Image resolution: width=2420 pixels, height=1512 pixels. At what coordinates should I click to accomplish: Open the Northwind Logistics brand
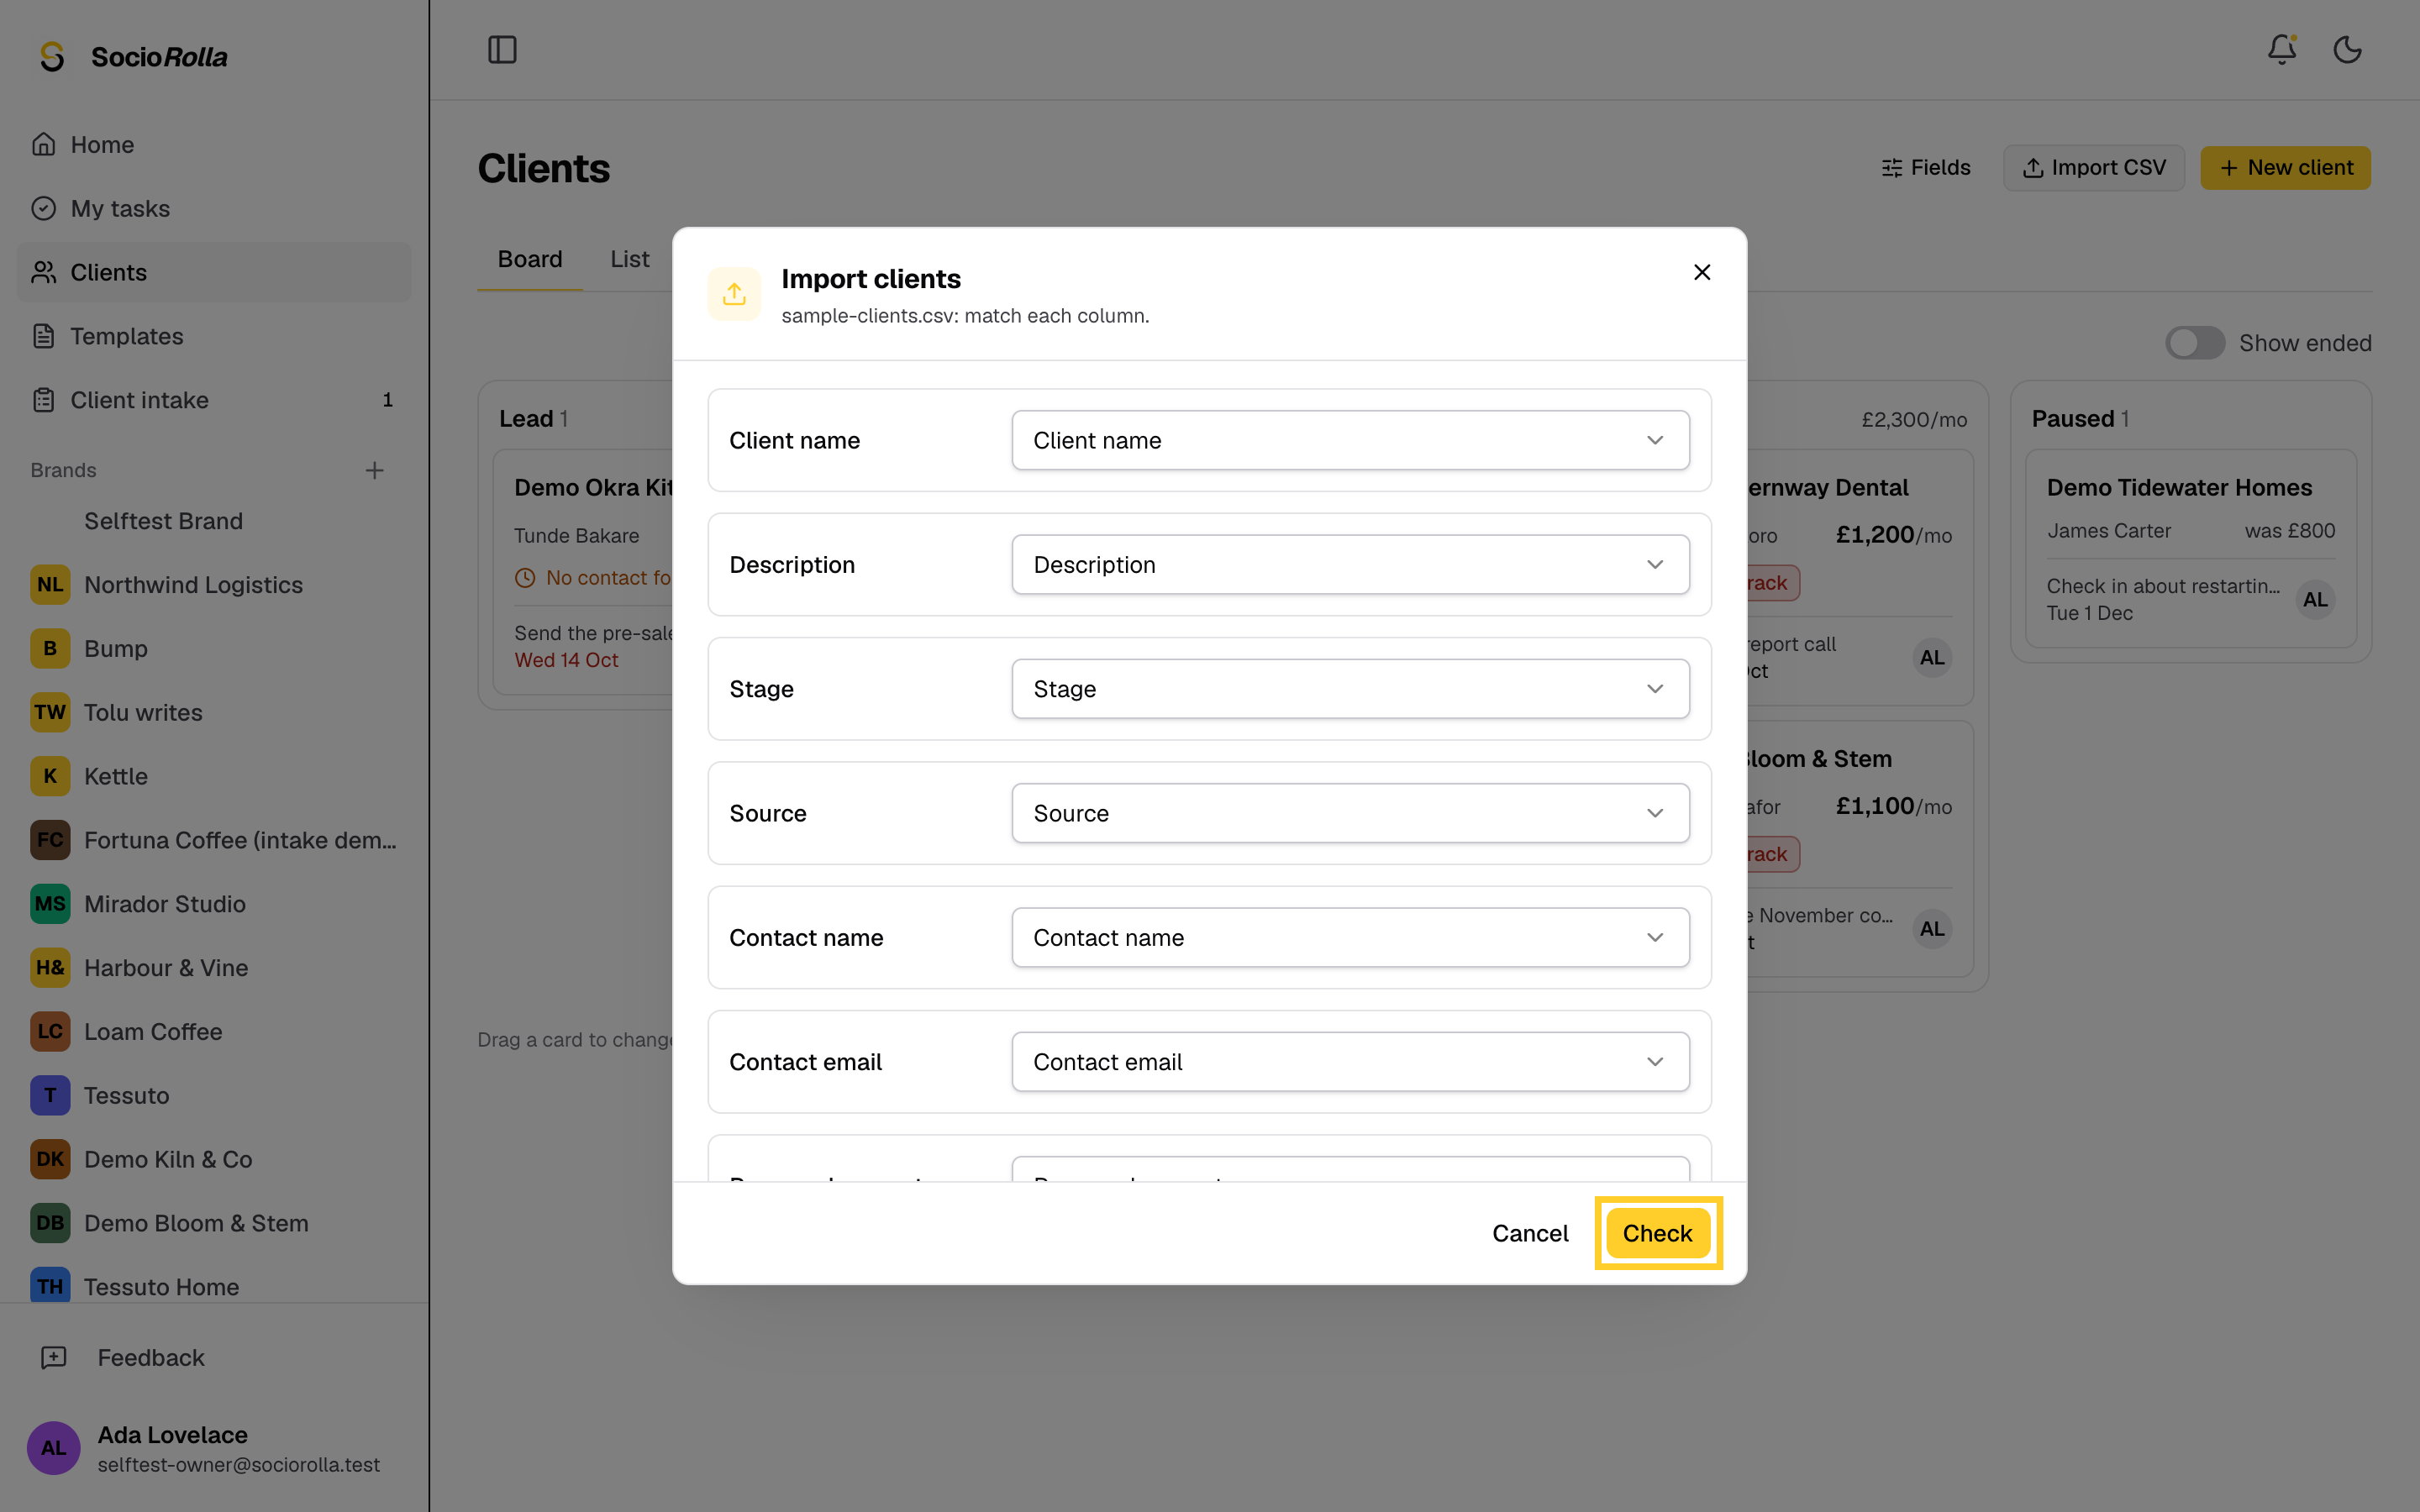[x=214, y=585]
